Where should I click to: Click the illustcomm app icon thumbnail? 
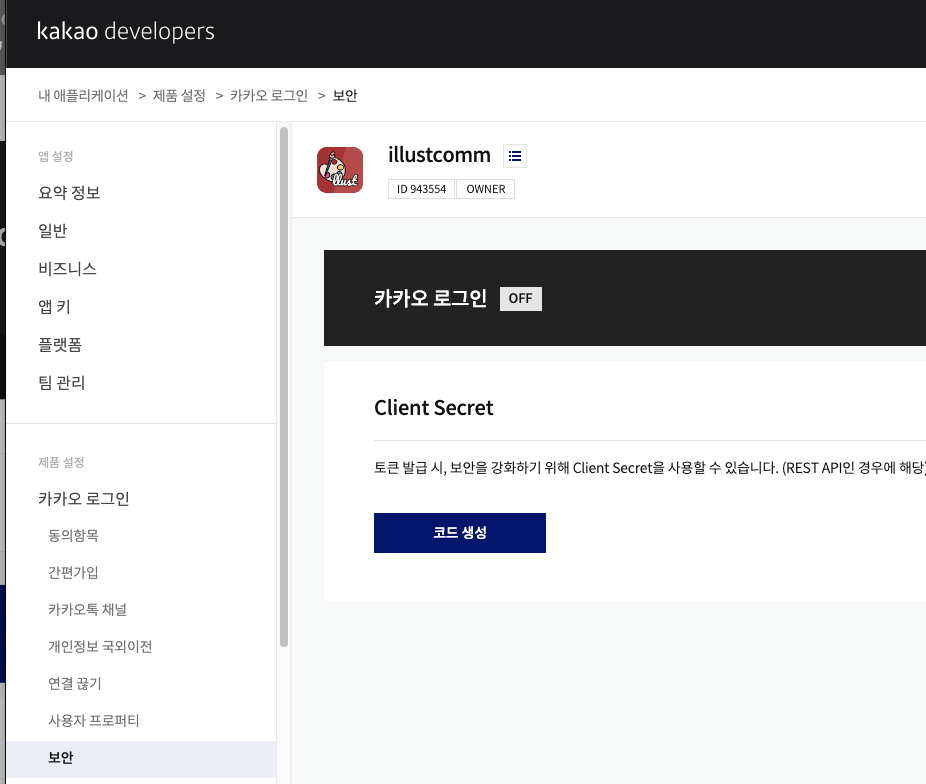pyautogui.click(x=340, y=170)
